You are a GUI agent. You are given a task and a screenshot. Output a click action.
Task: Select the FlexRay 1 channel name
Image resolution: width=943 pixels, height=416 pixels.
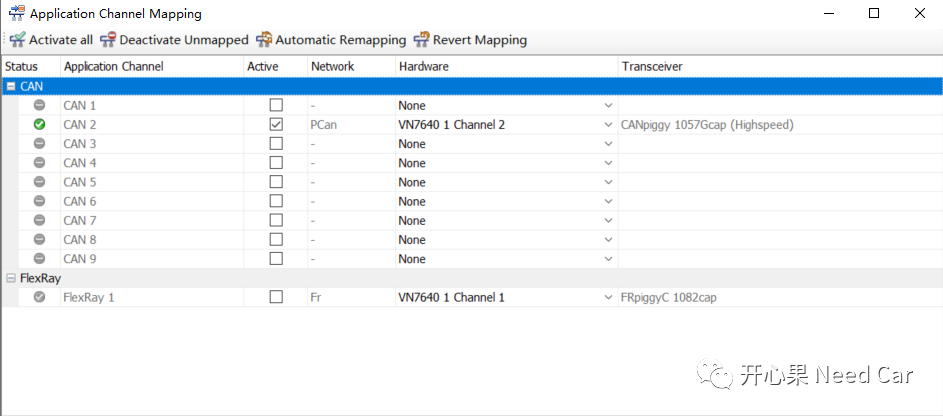pos(89,298)
